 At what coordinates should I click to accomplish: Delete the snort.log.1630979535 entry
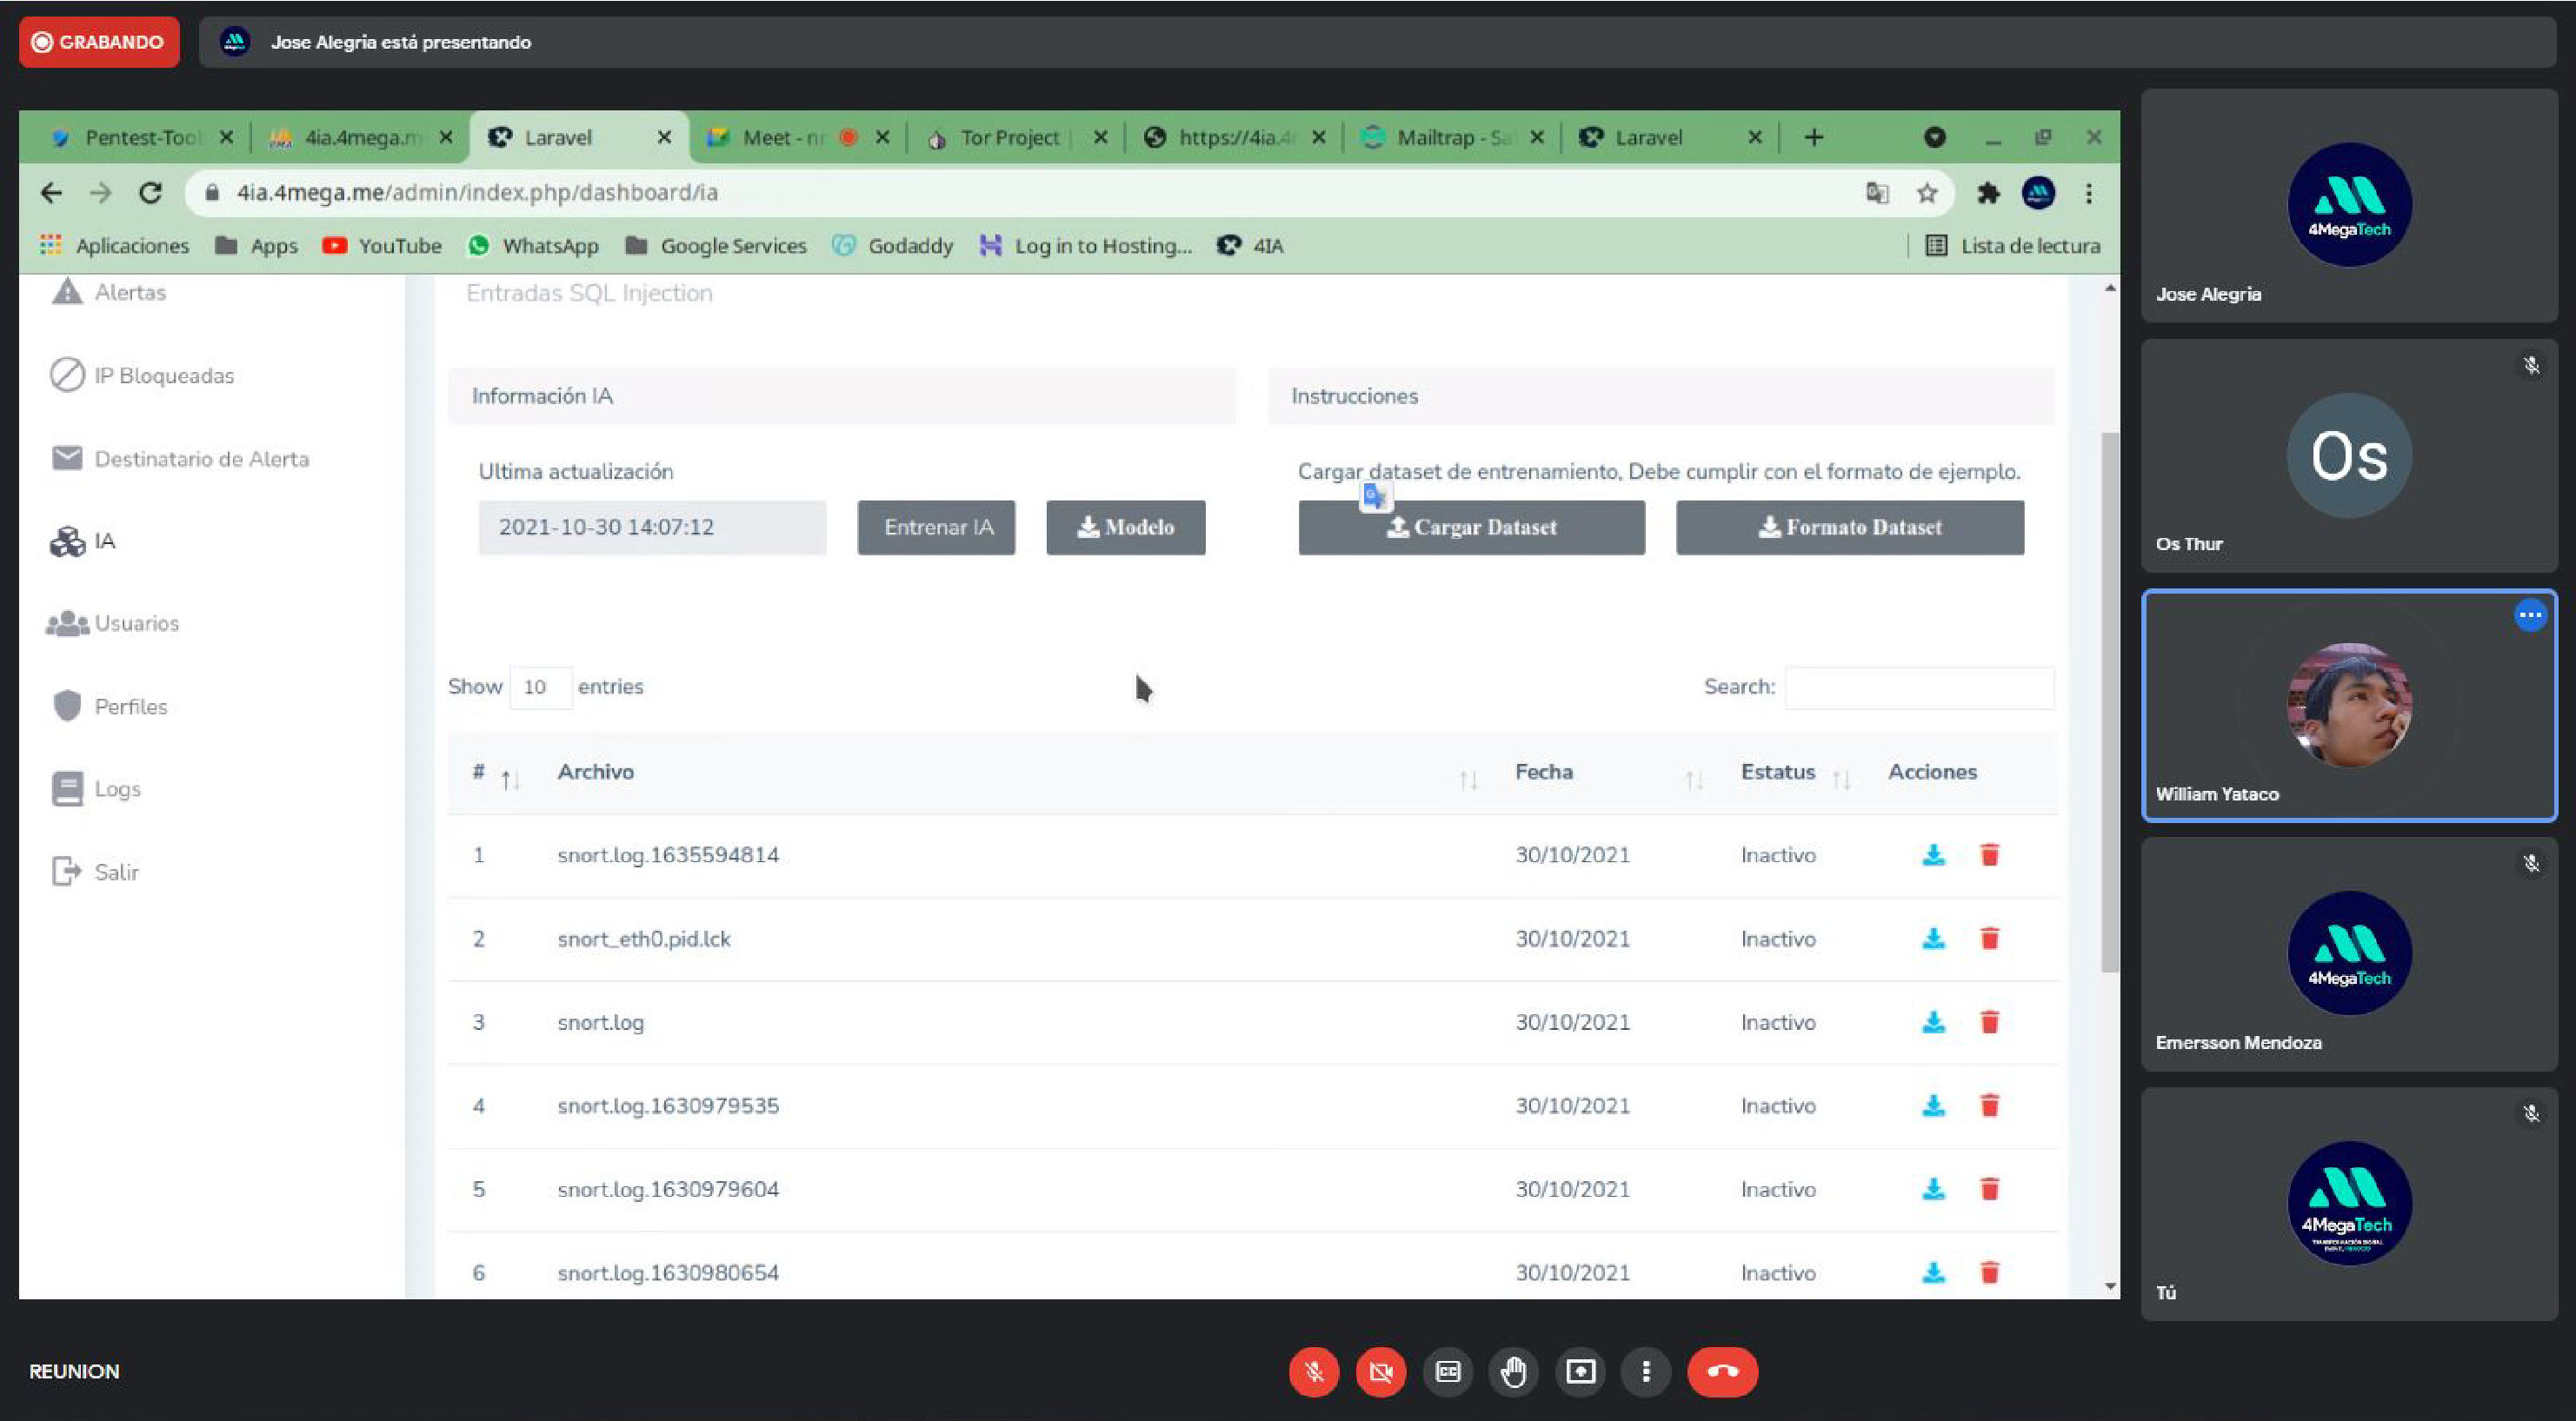tap(1989, 1106)
